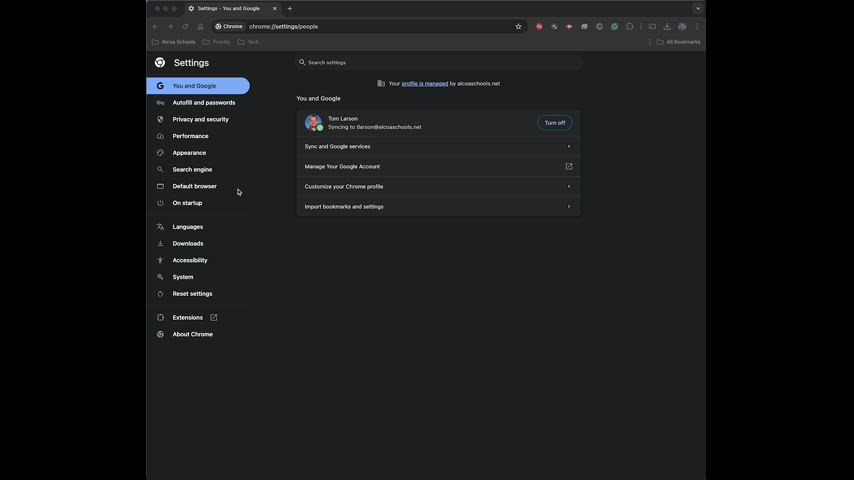Viewport: 854px width, 480px height.
Task: Select Privacy and security in sidebar
Action: [198, 119]
